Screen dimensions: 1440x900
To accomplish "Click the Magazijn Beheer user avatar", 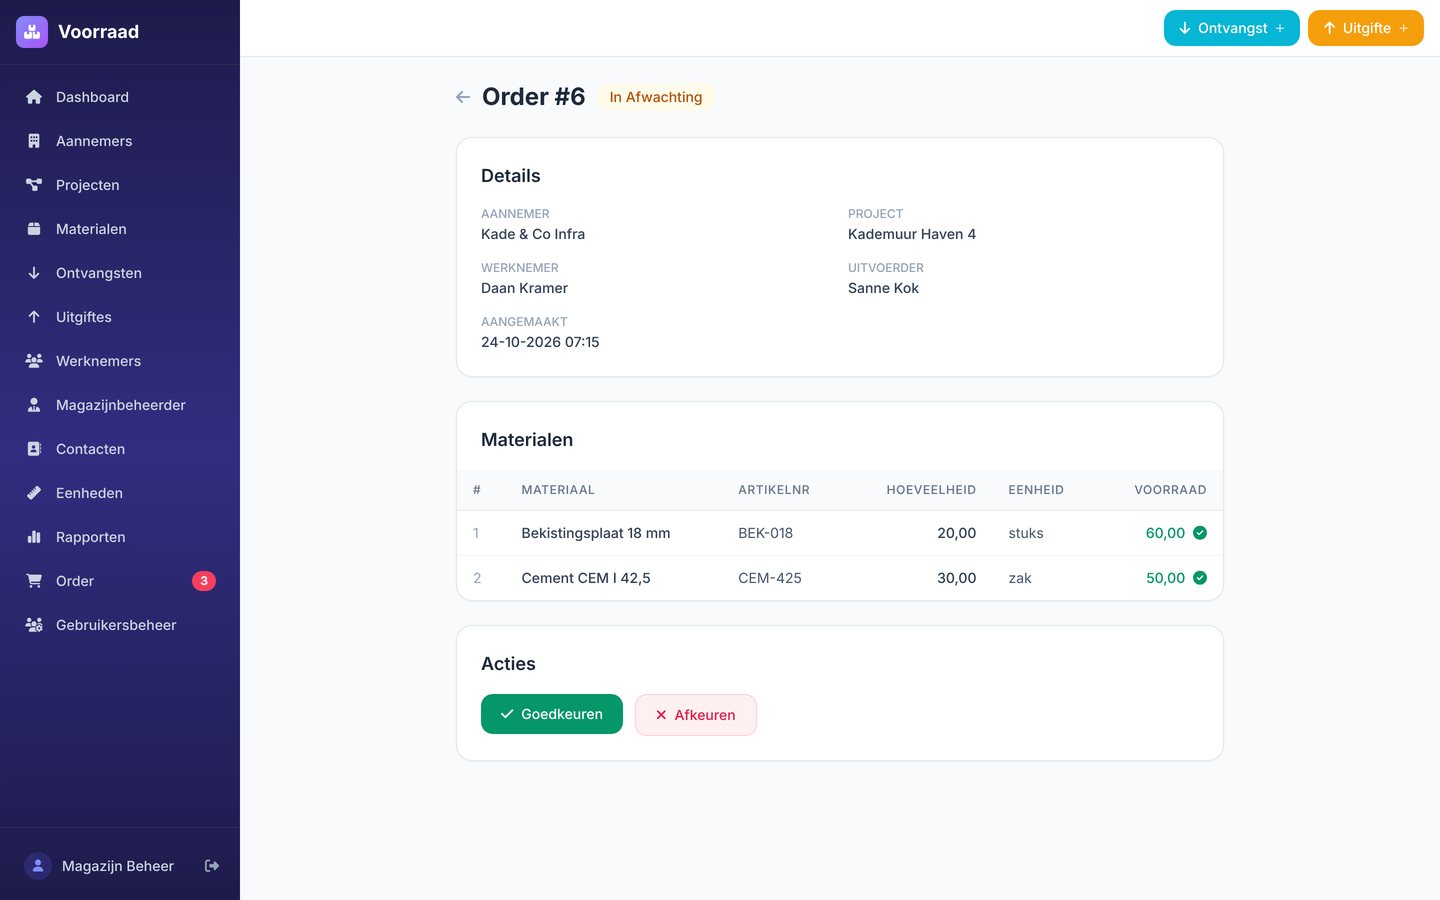I will point(38,866).
